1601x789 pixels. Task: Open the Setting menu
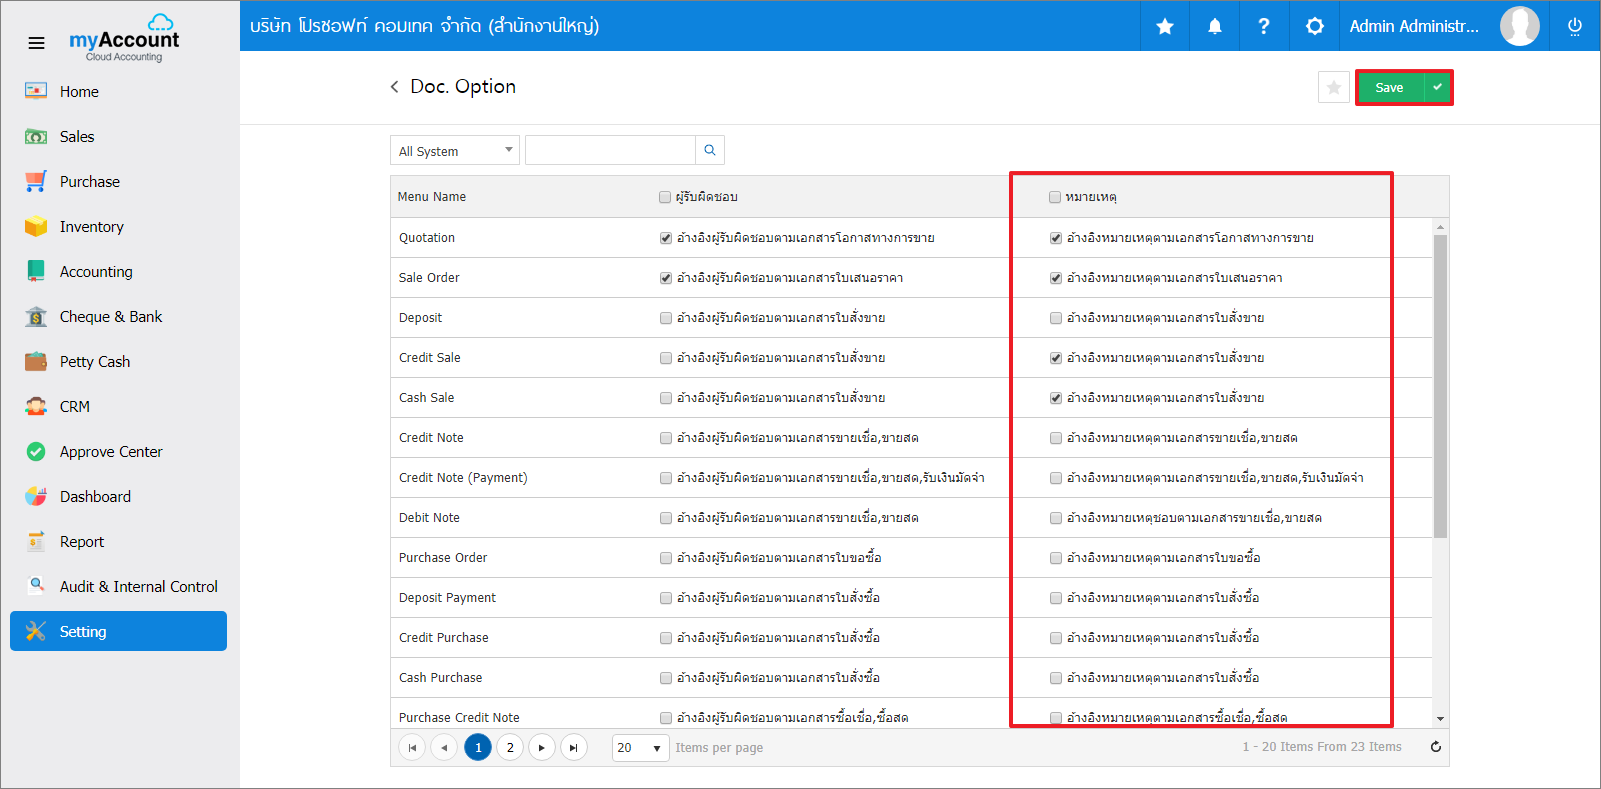pyautogui.click(x=118, y=631)
